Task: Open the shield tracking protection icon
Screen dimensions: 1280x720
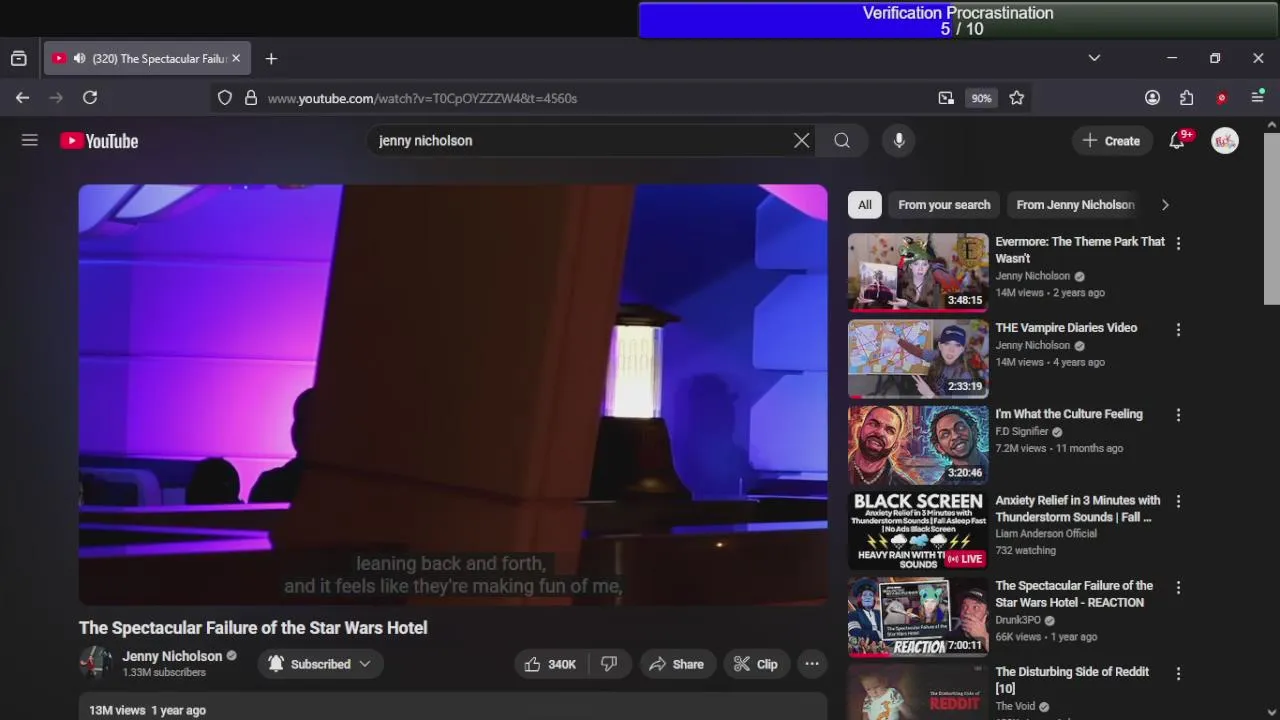Action: coord(225,98)
